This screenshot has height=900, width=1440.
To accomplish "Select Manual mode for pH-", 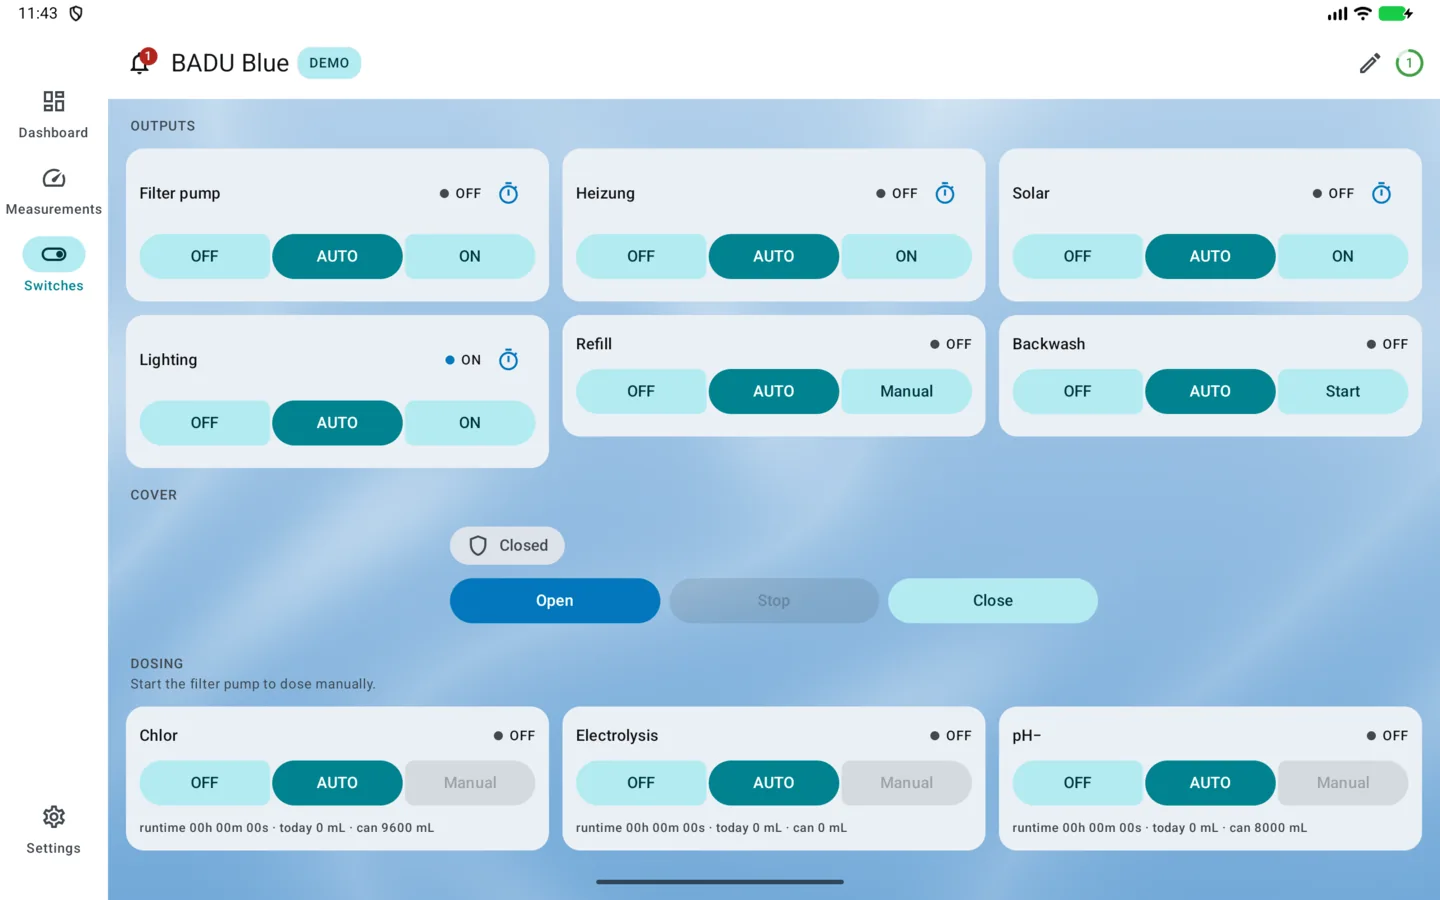I will [1343, 783].
